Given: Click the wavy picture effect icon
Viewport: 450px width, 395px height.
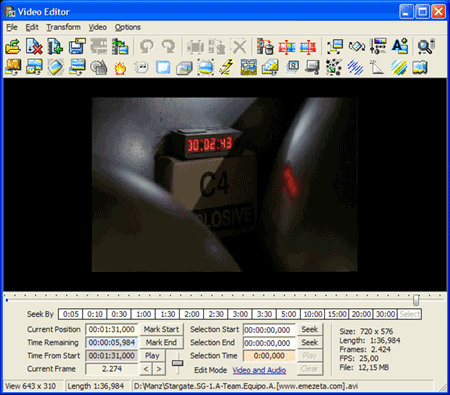Looking at the screenshot, I should point(420,68).
